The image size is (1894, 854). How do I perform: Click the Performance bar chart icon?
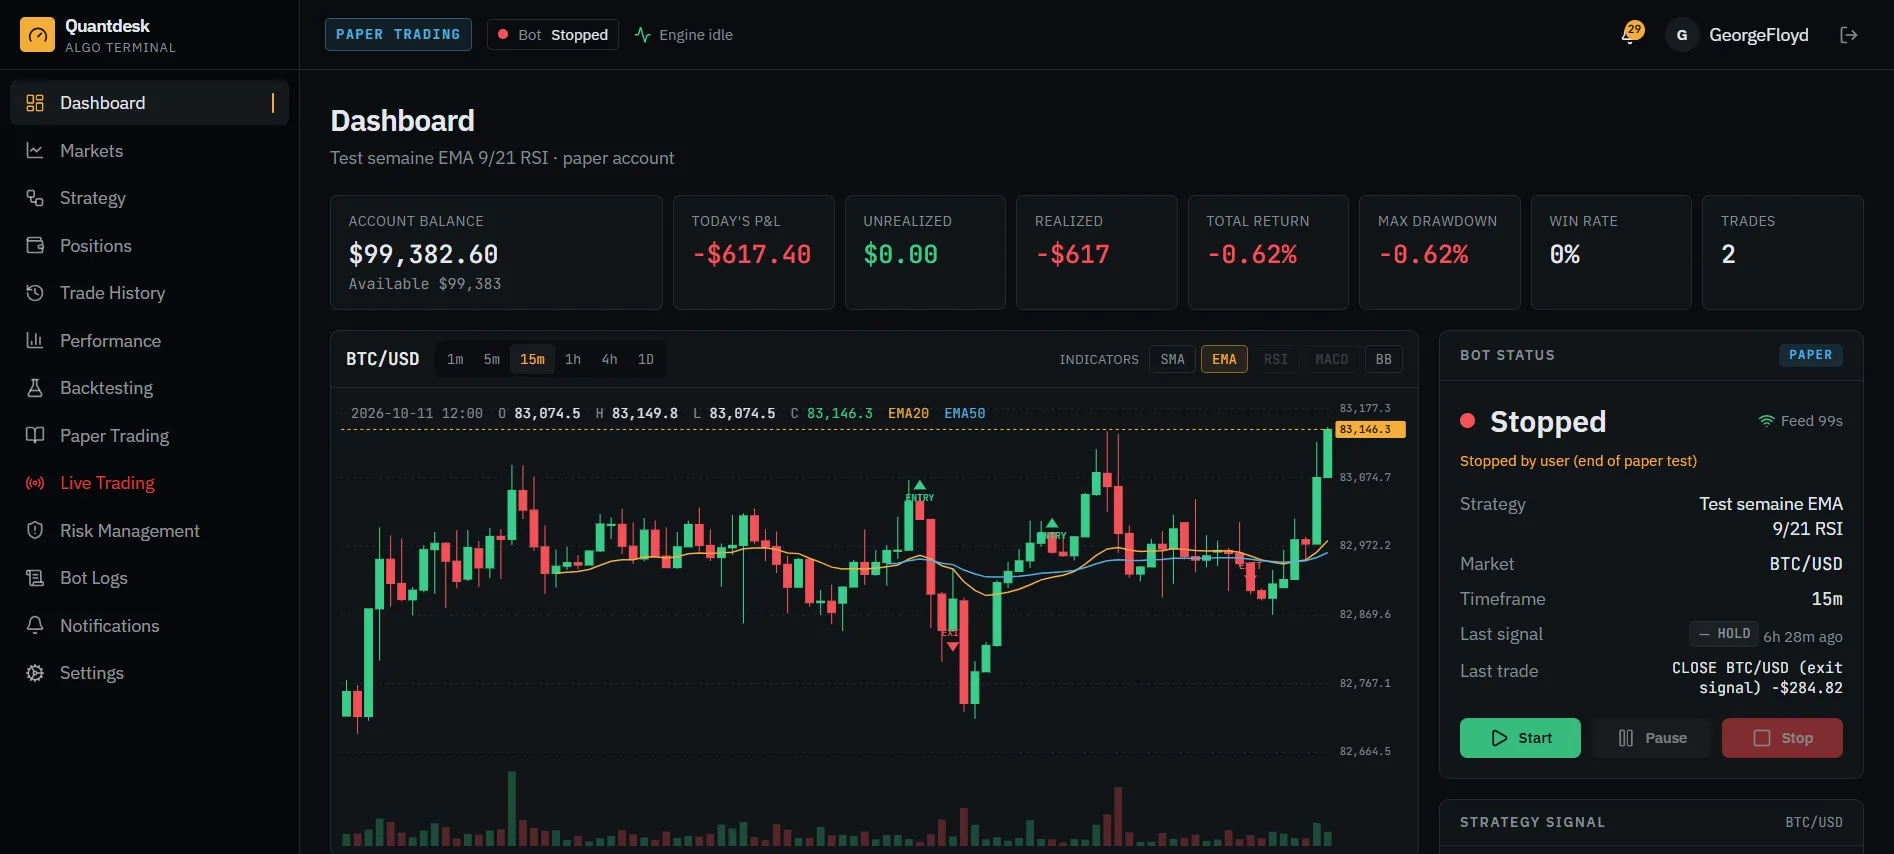[x=35, y=341]
